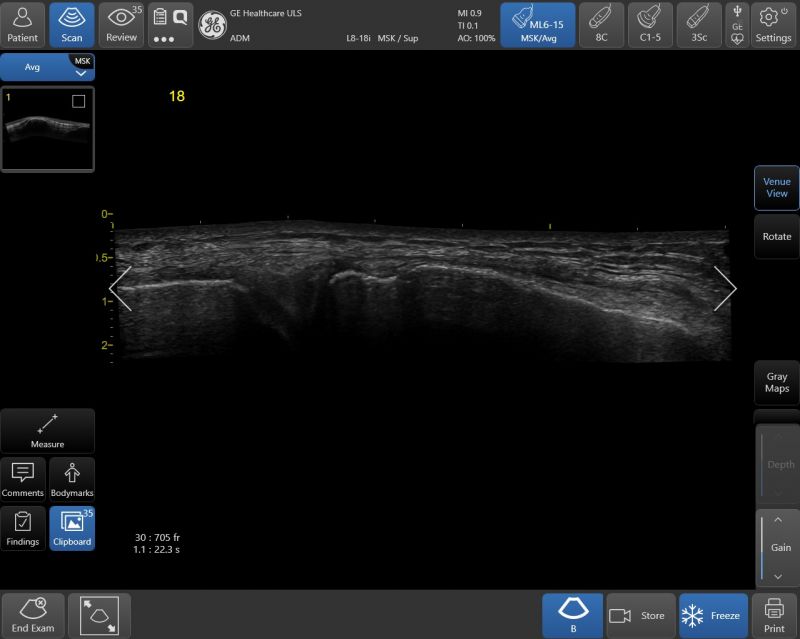Viewport: 800px width, 639px height.
Task: Toggle the Freeze button
Action: pos(713,616)
